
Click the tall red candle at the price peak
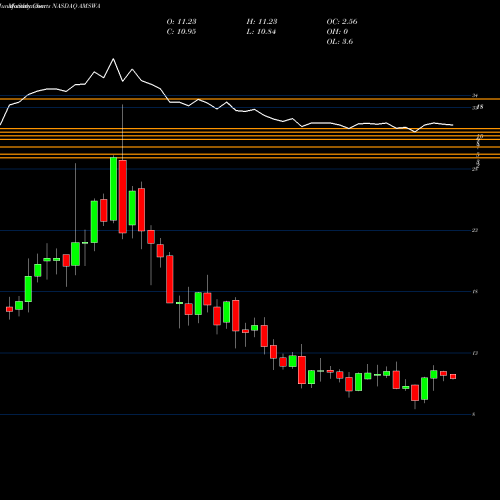(x=123, y=196)
